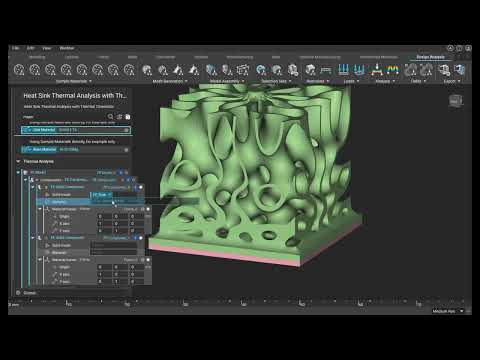Click the last icon in the Mesh Generation group
This screenshot has width=480, height=360.
click(x=194, y=70)
